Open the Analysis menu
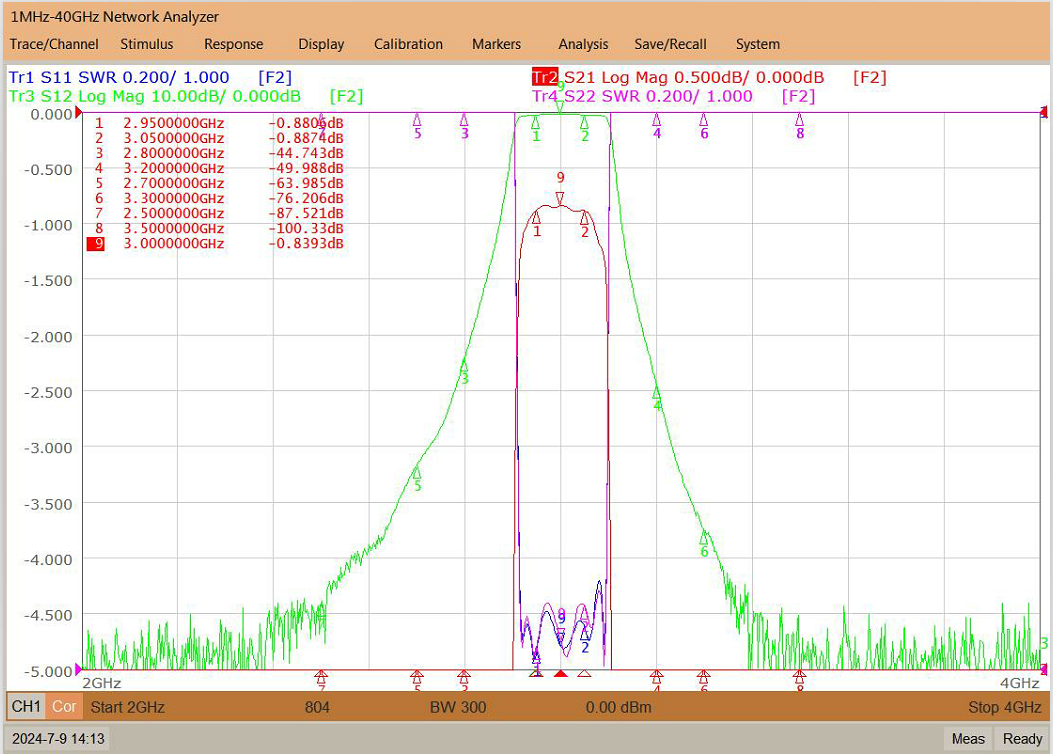This screenshot has width=1053, height=754. pos(583,44)
